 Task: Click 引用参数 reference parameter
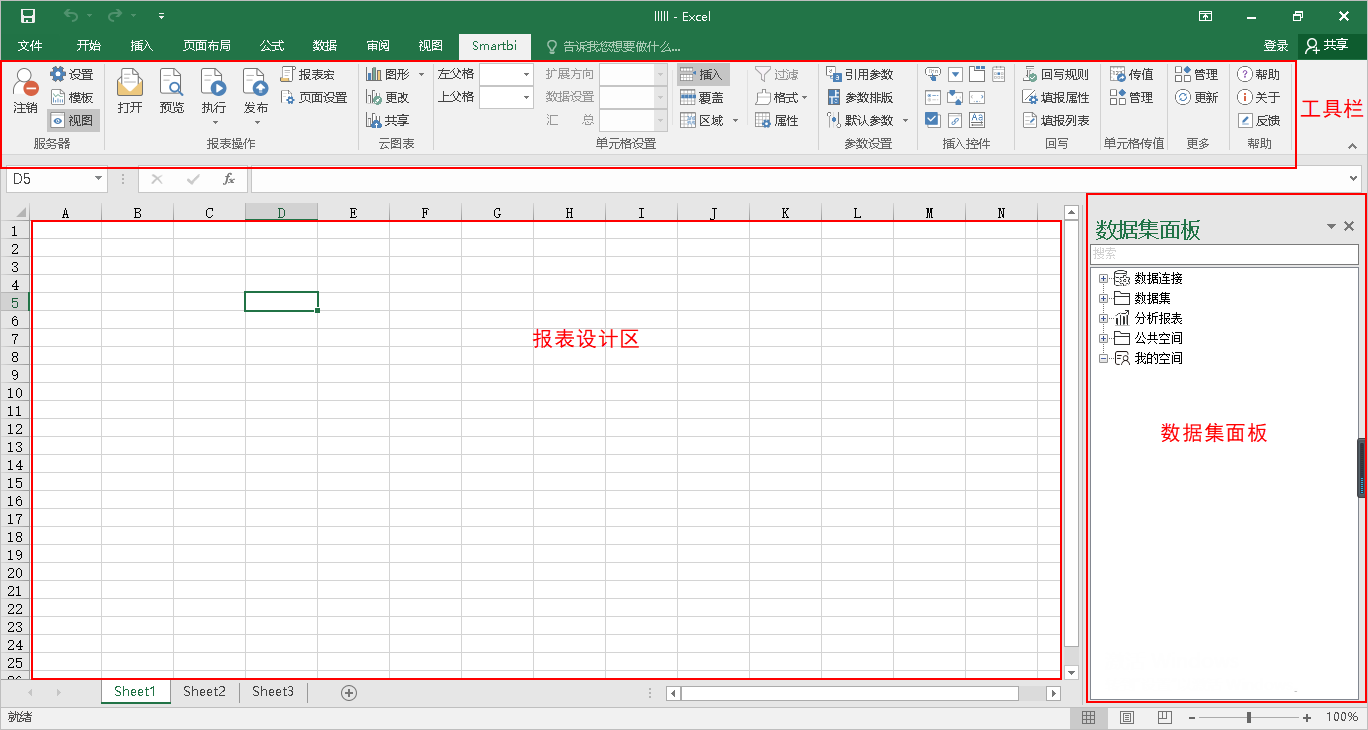pos(860,74)
